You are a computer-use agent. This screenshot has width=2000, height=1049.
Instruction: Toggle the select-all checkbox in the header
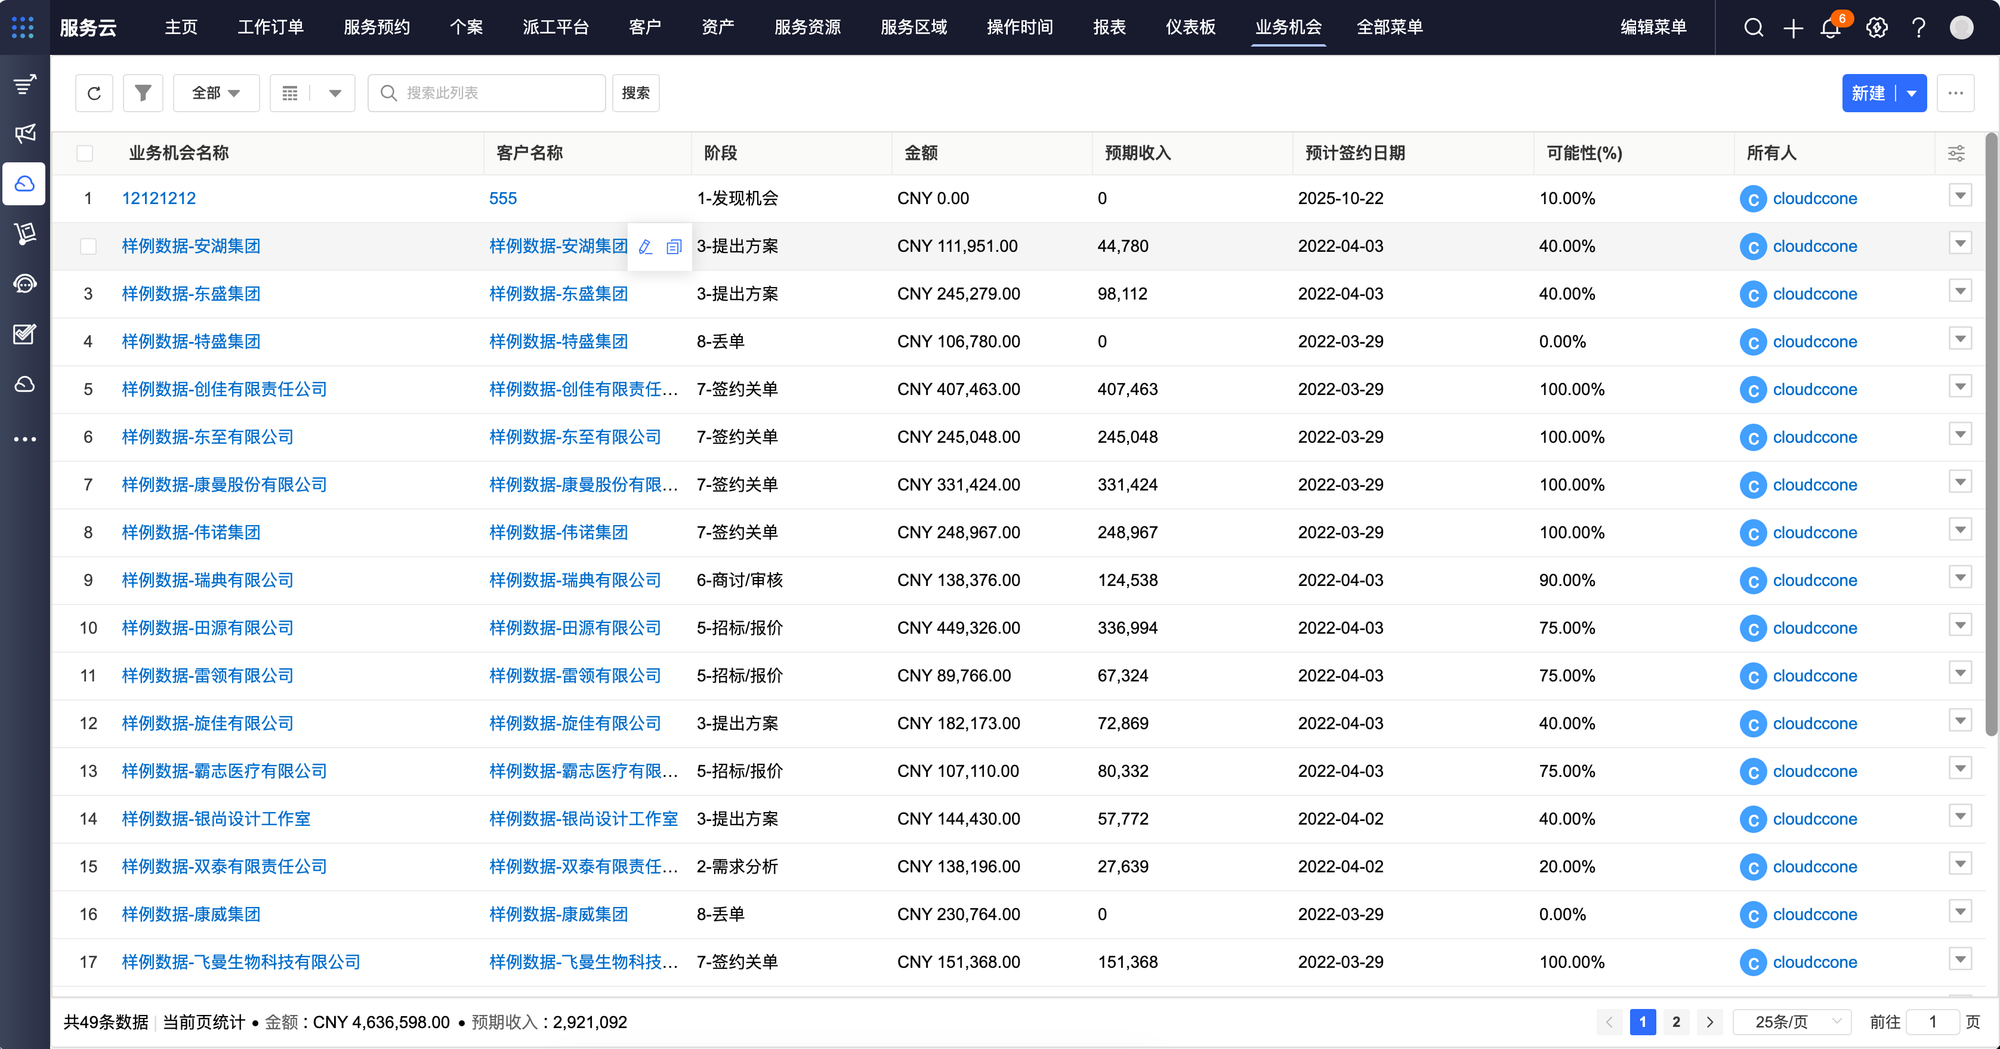point(85,153)
